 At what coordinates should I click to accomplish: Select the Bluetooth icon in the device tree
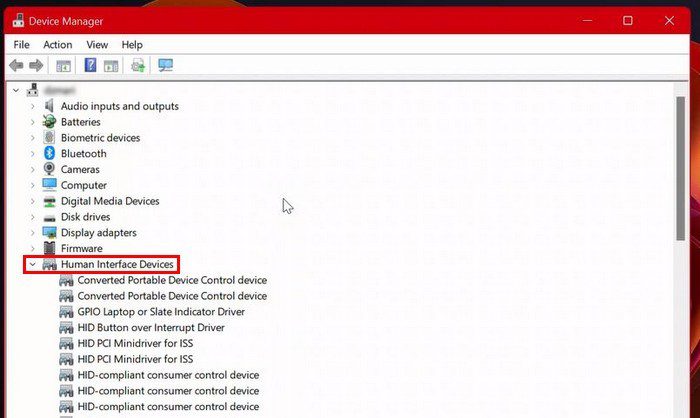tap(49, 154)
